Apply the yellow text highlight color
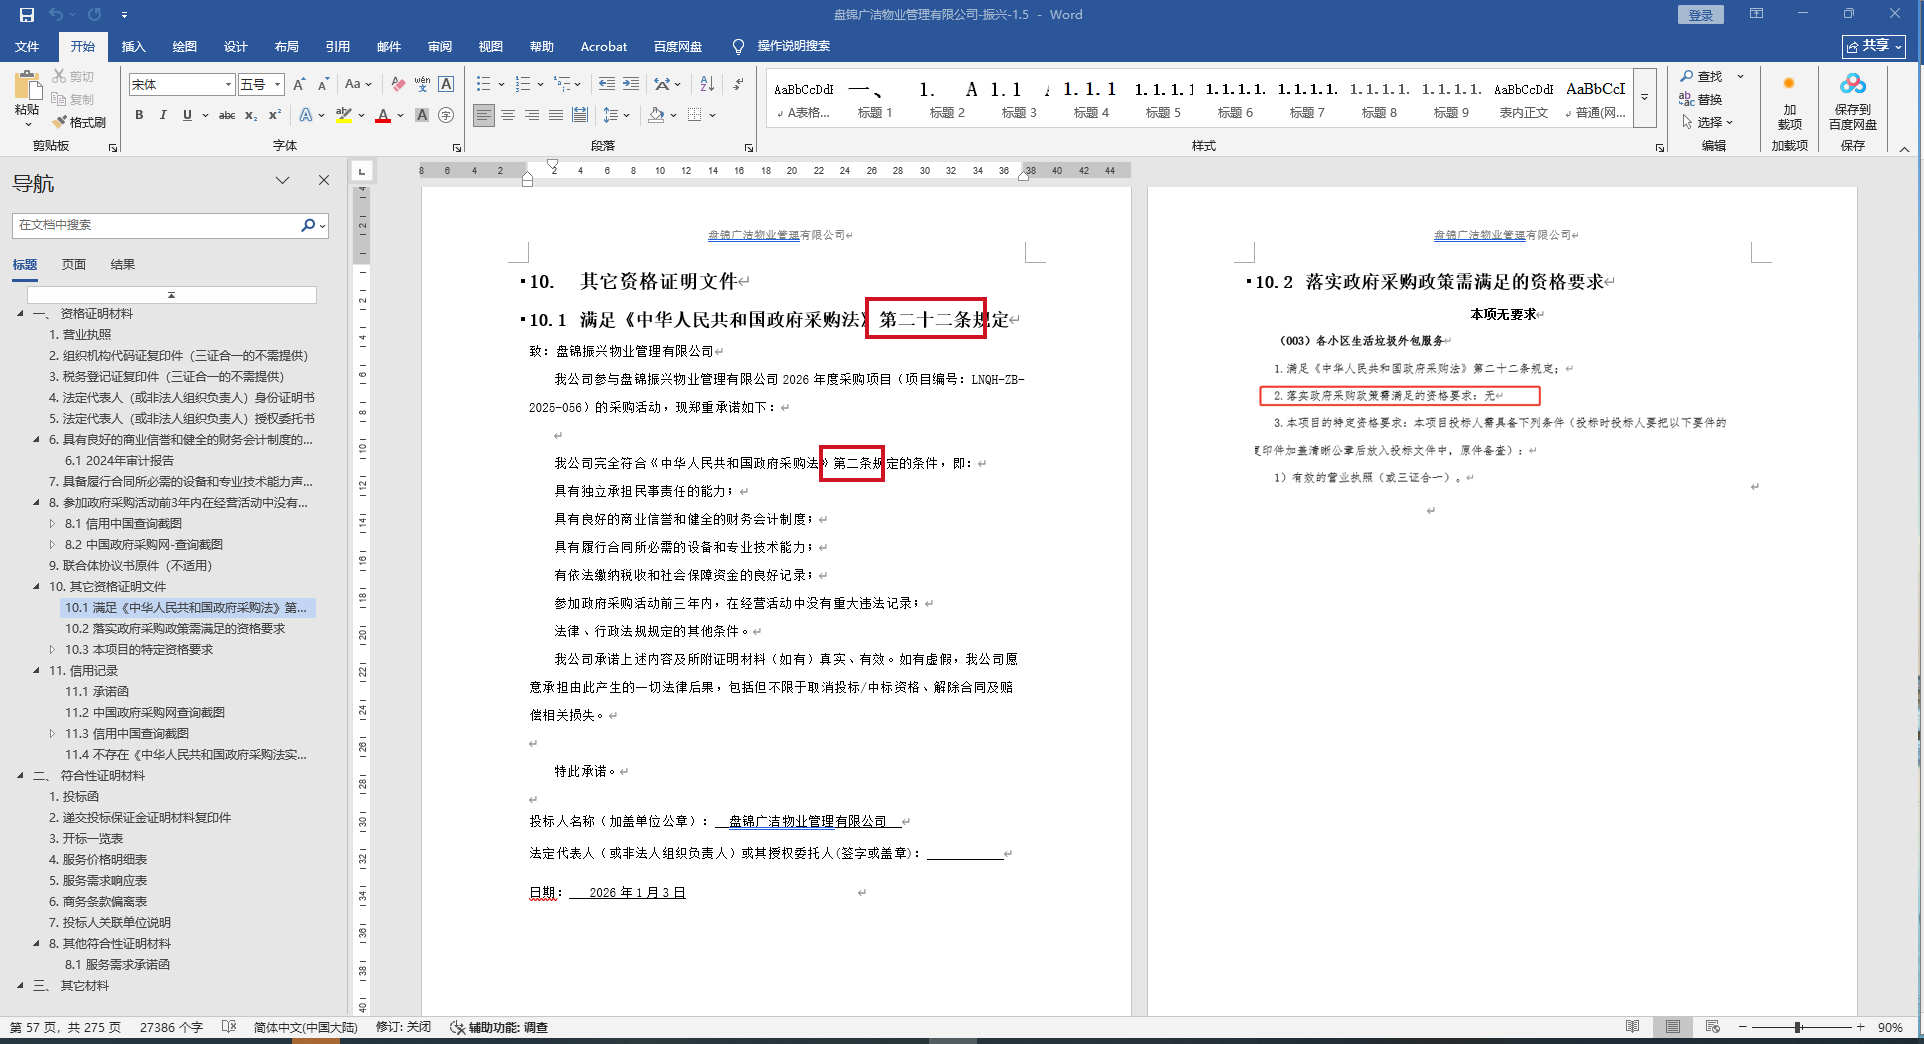 coord(343,115)
